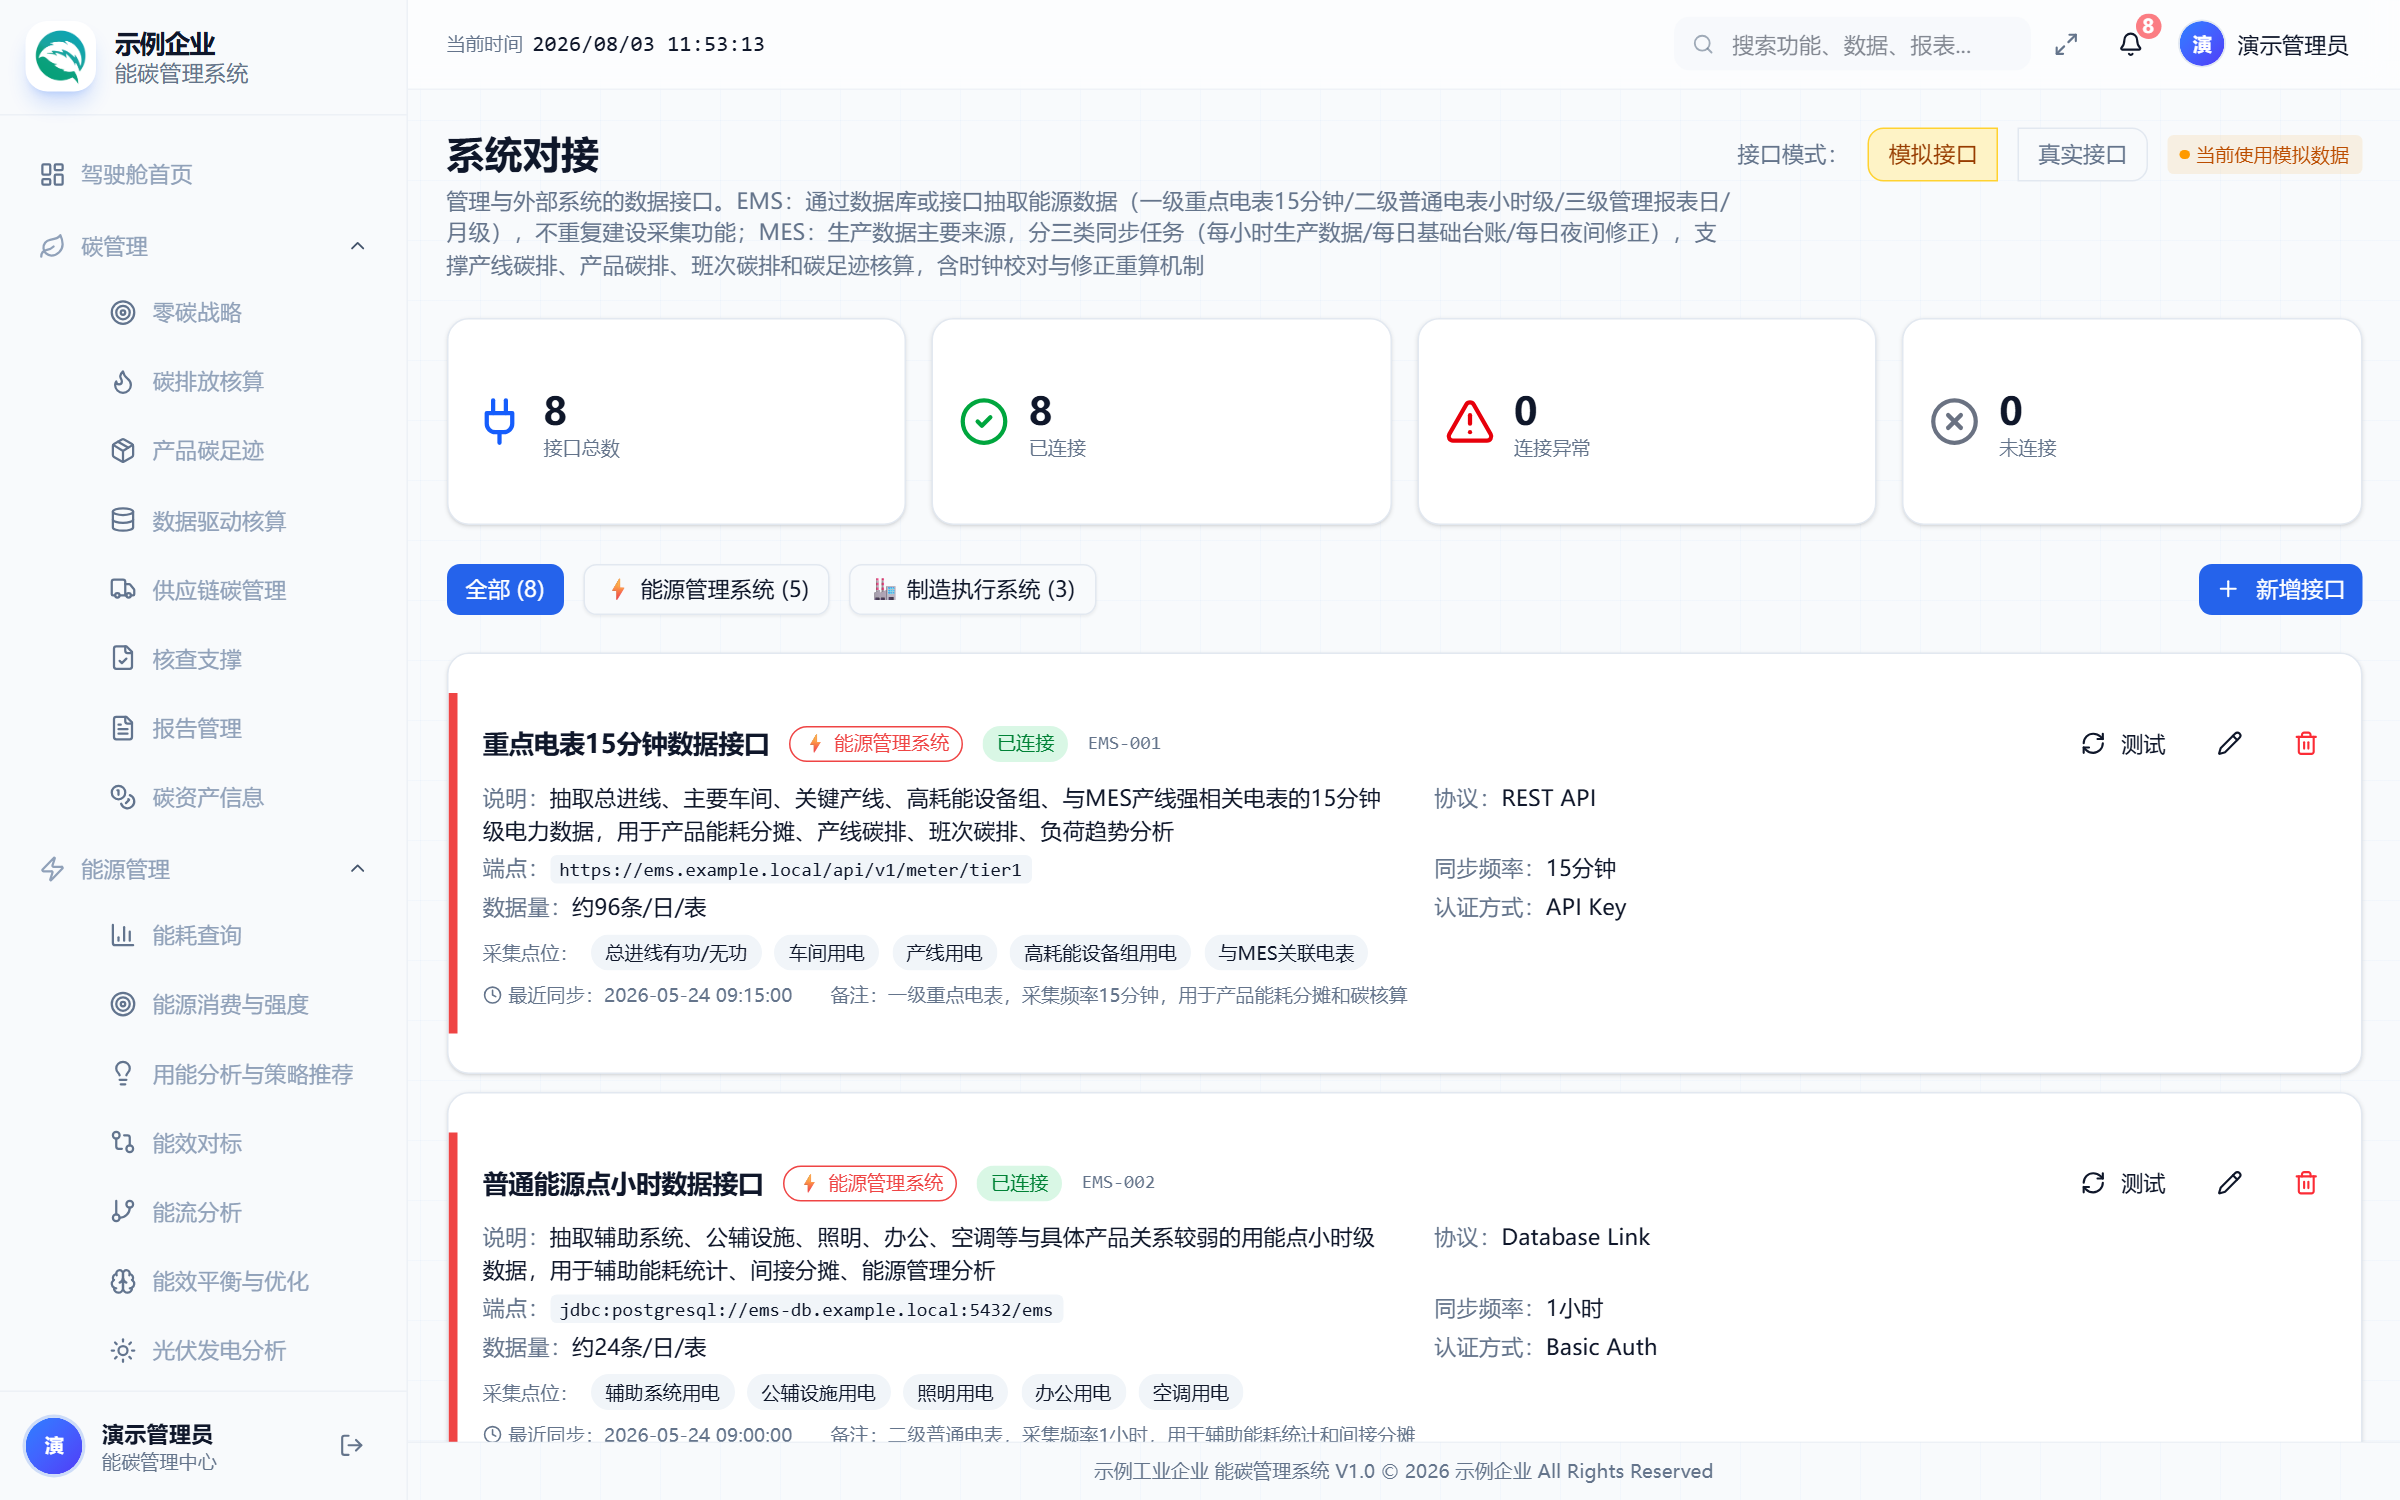The height and width of the screenshot is (1500, 2400).
Task: Click the 未连接 stat card
Action: tap(2131, 421)
